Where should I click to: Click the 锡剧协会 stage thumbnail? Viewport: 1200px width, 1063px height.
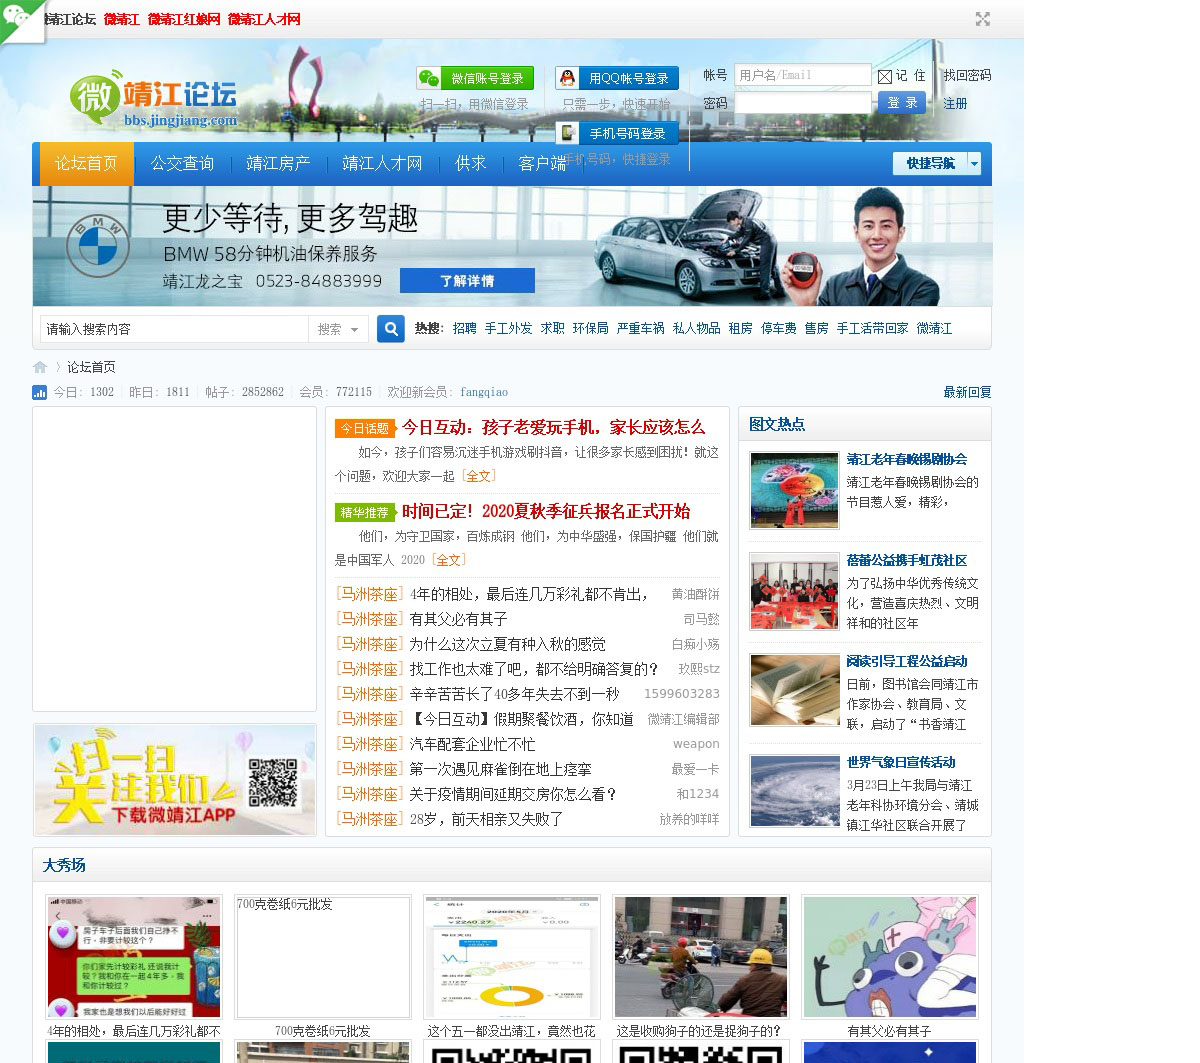click(795, 490)
